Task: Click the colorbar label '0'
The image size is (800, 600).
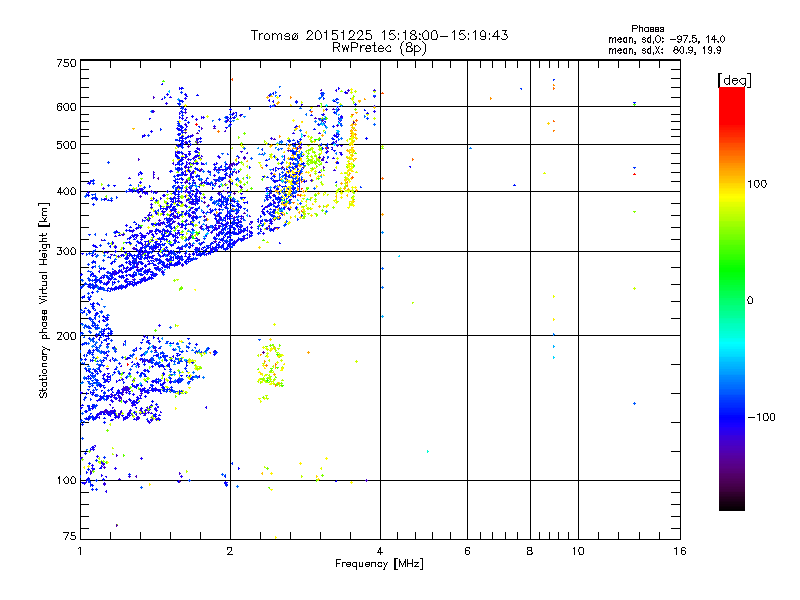Action: [x=750, y=301]
